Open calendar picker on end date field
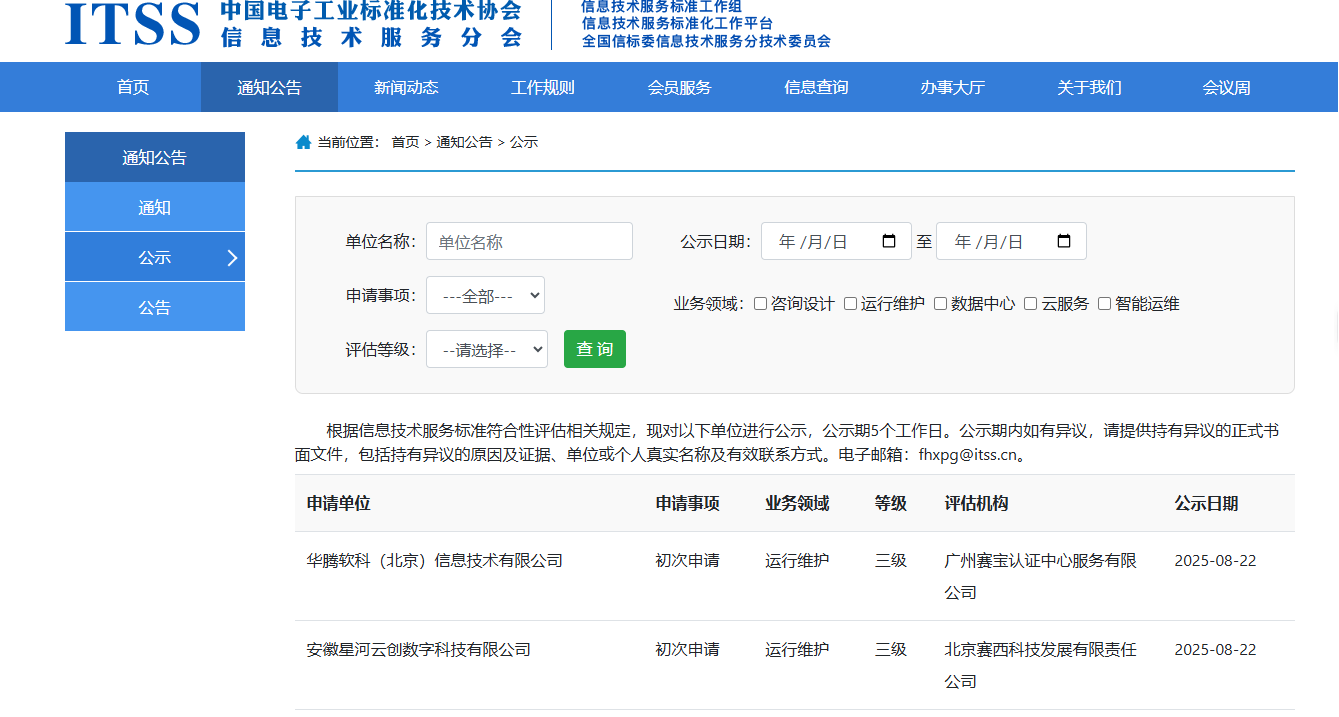 click(x=1064, y=241)
